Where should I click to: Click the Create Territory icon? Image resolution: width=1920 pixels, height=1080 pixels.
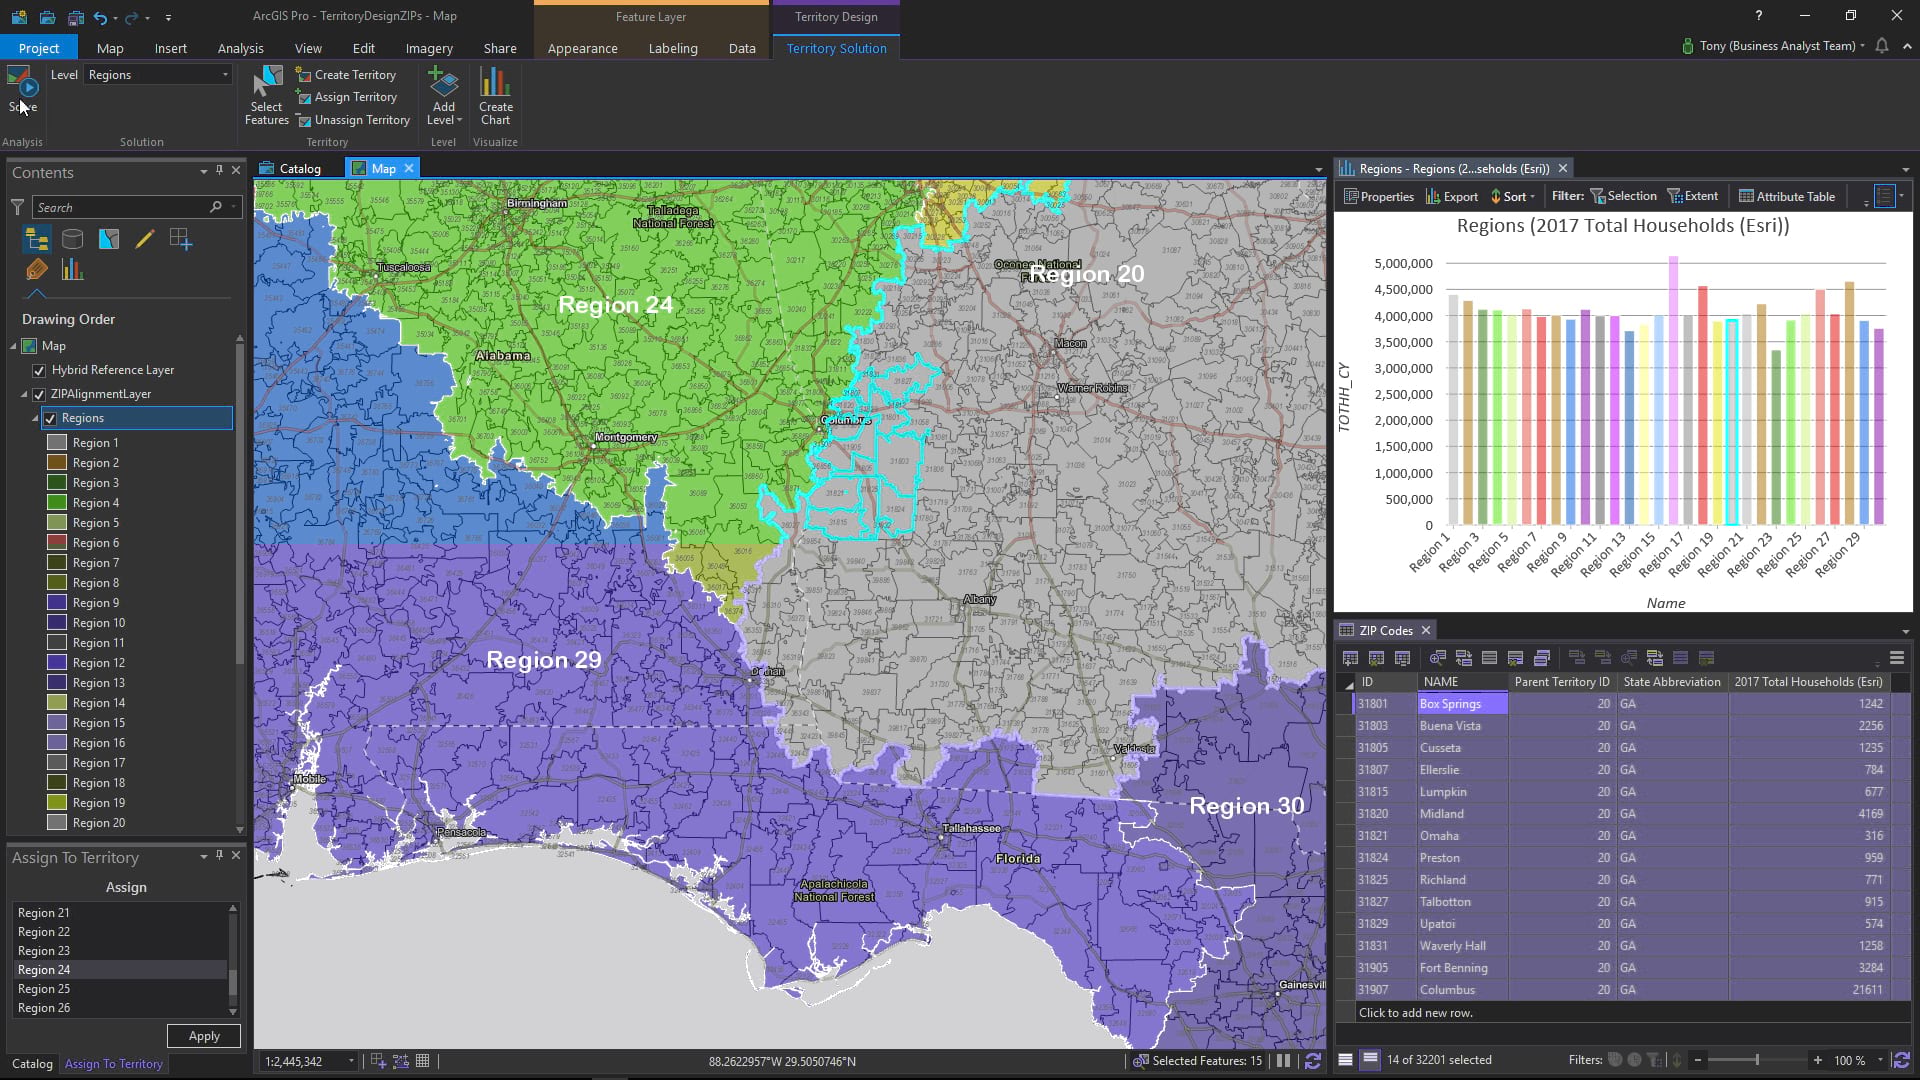tap(304, 75)
